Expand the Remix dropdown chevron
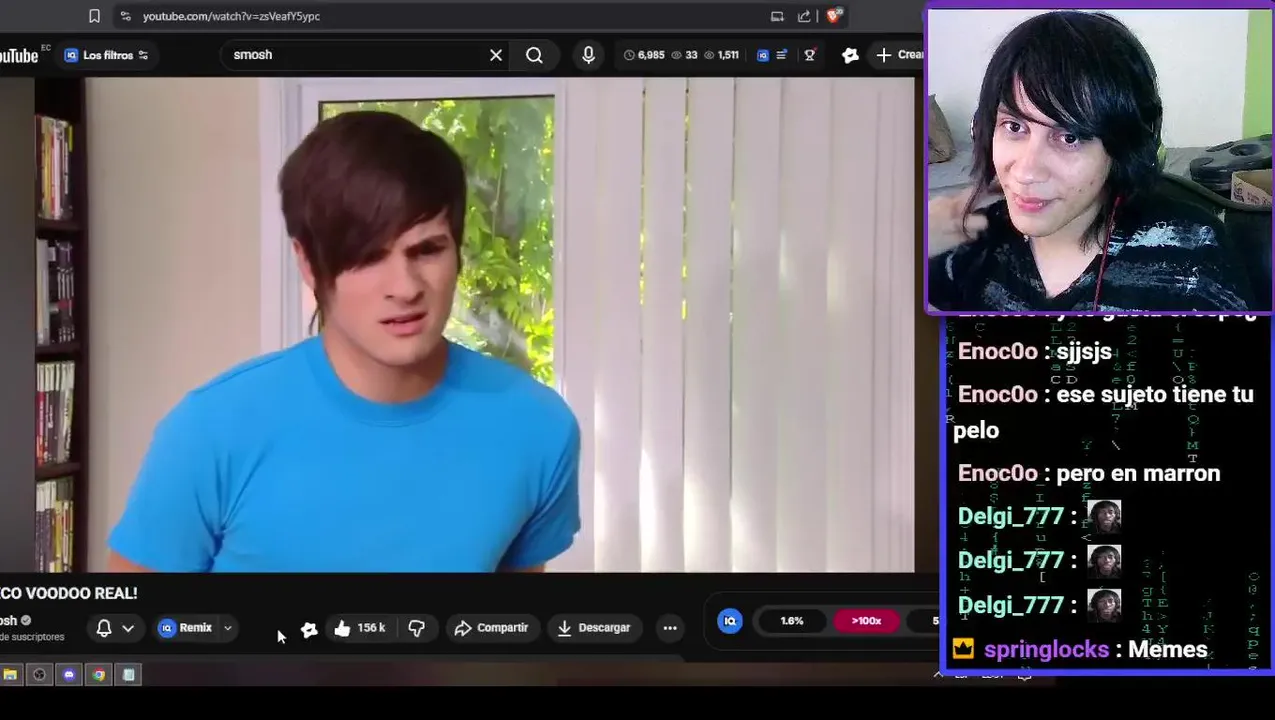This screenshot has width=1275, height=720. 228,628
